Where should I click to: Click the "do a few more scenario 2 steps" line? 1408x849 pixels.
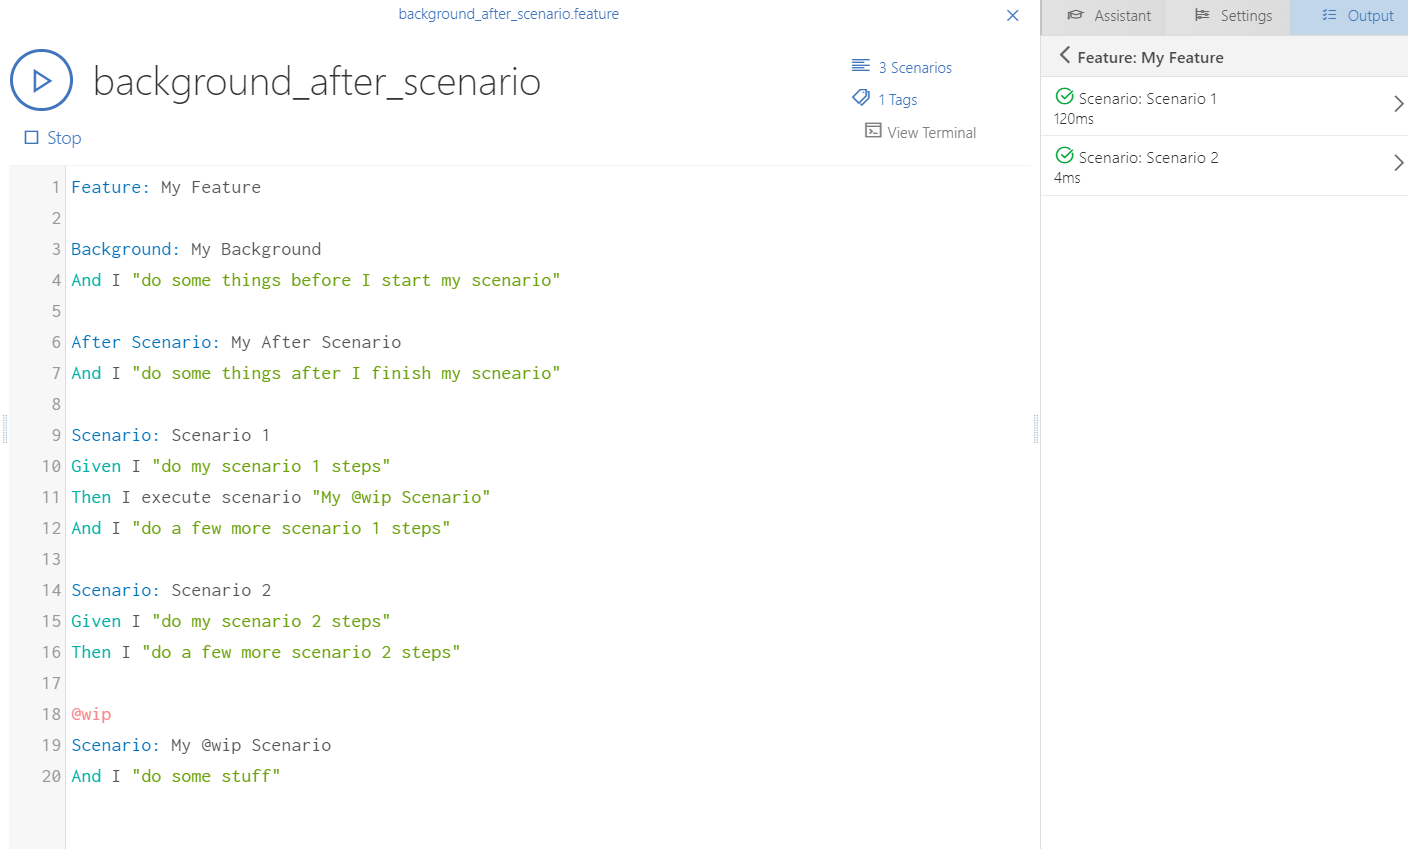(266, 652)
